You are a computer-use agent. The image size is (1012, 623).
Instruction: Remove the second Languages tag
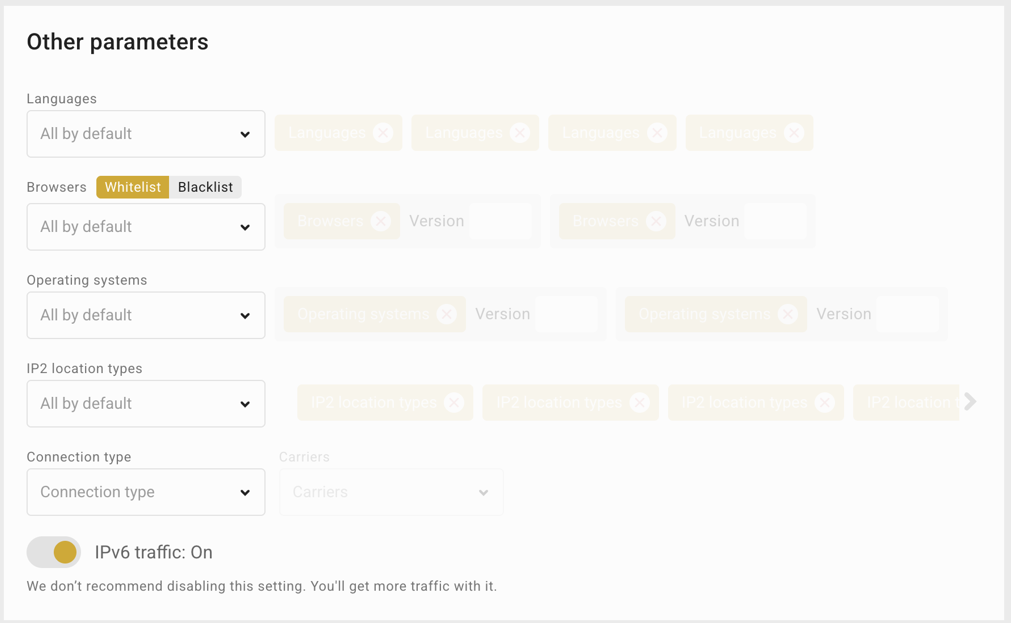pyautogui.click(x=519, y=132)
